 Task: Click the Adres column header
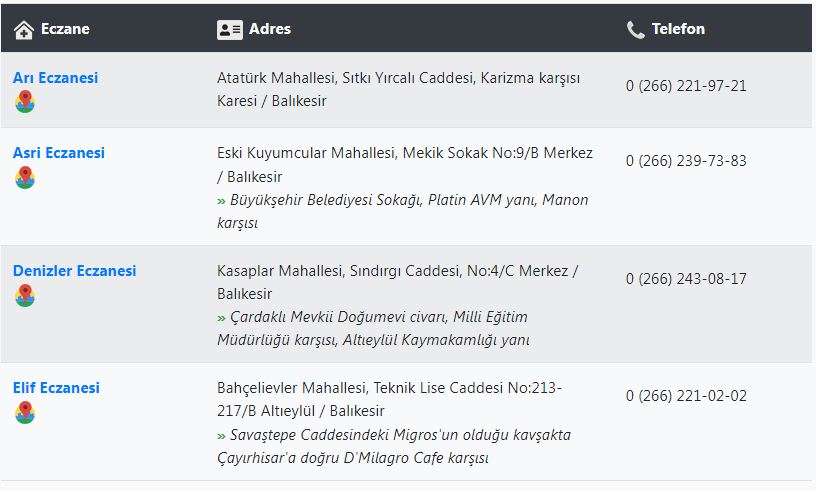click(270, 29)
